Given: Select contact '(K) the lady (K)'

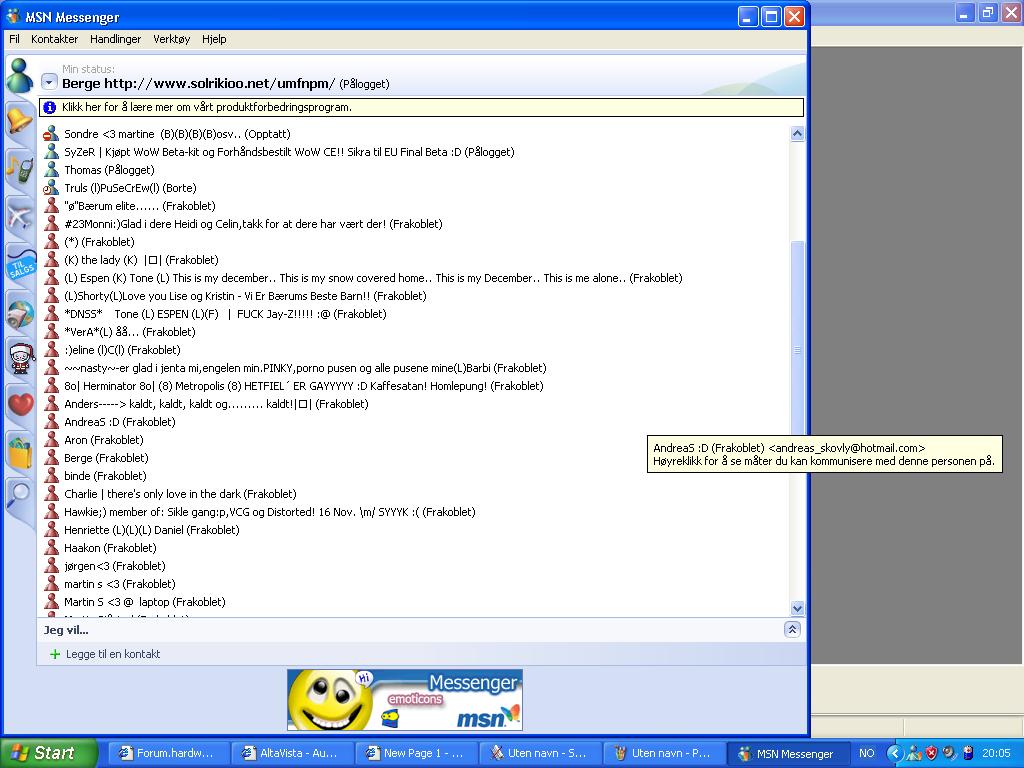Looking at the screenshot, I should 141,260.
